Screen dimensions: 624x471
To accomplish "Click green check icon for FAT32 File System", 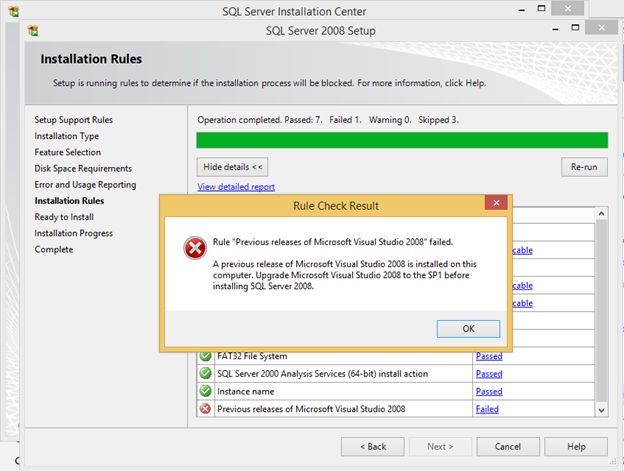I will [x=205, y=356].
